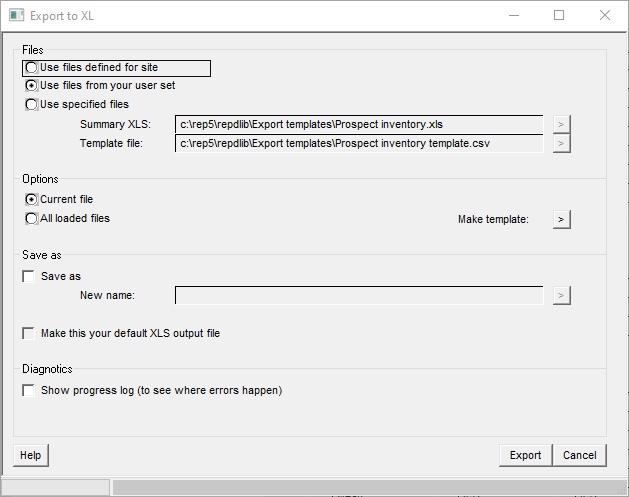Viewport: 629px width, 497px height.
Task: Click browse arrow beside New name field
Action: pos(562,295)
